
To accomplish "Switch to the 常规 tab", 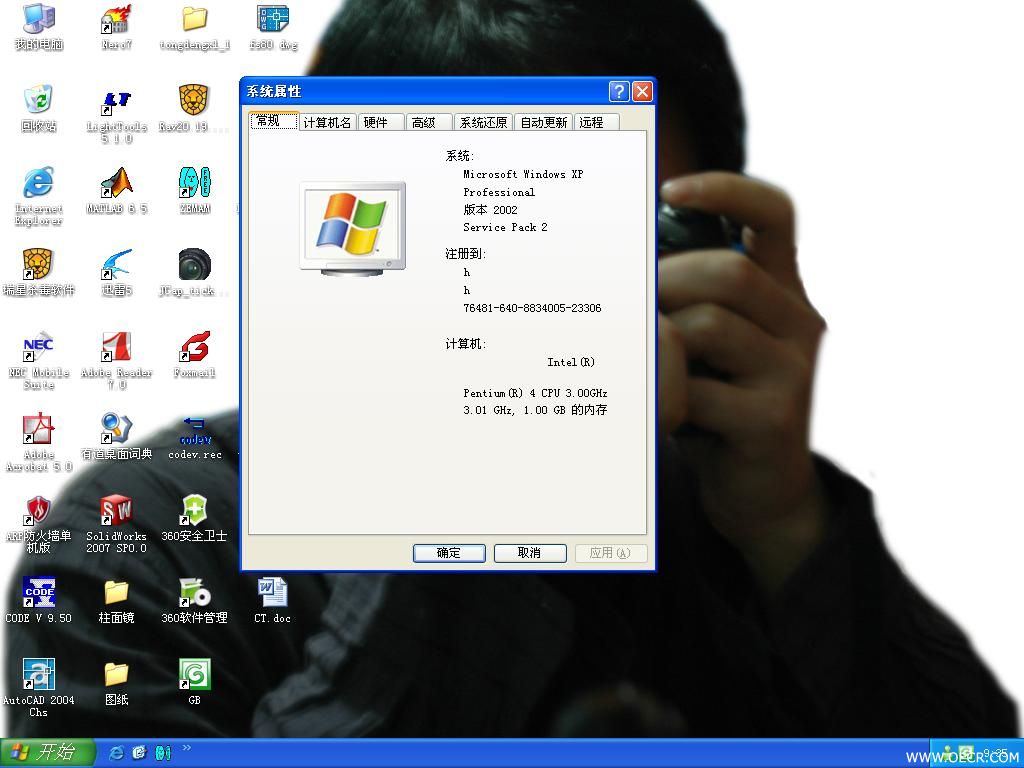I will coord(274,121).
